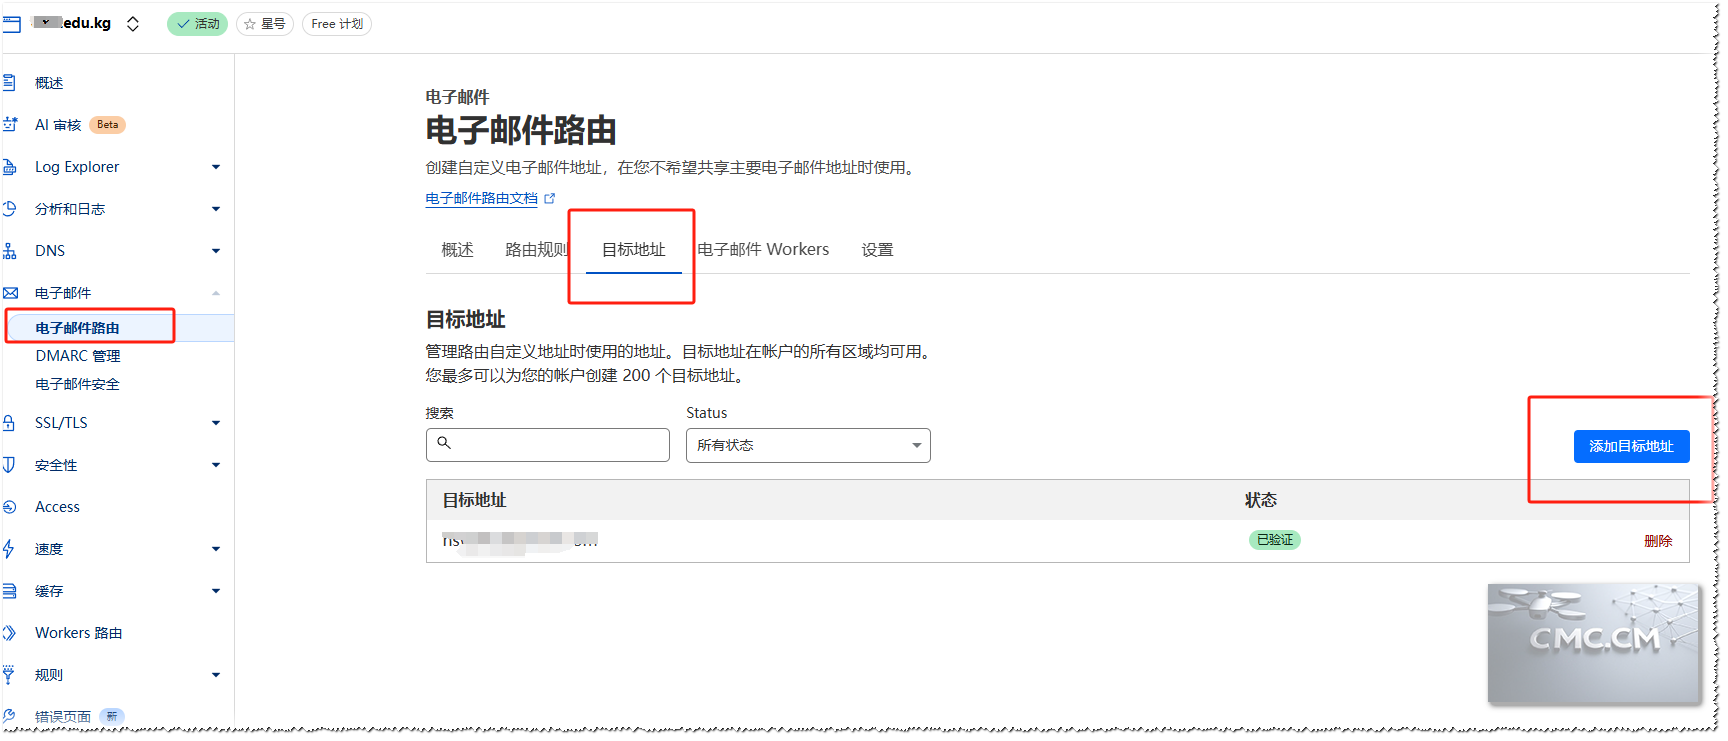This screenshot has height=741, width=1728.
Task: Click the 星号 star button
Action: [x=264, y=24]
